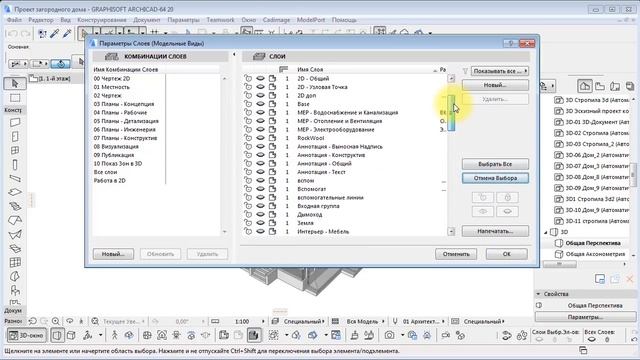
Task: Toggle solid/wireframe icon of Аннотация - Текст layer
Action: (x=272, y=172)
